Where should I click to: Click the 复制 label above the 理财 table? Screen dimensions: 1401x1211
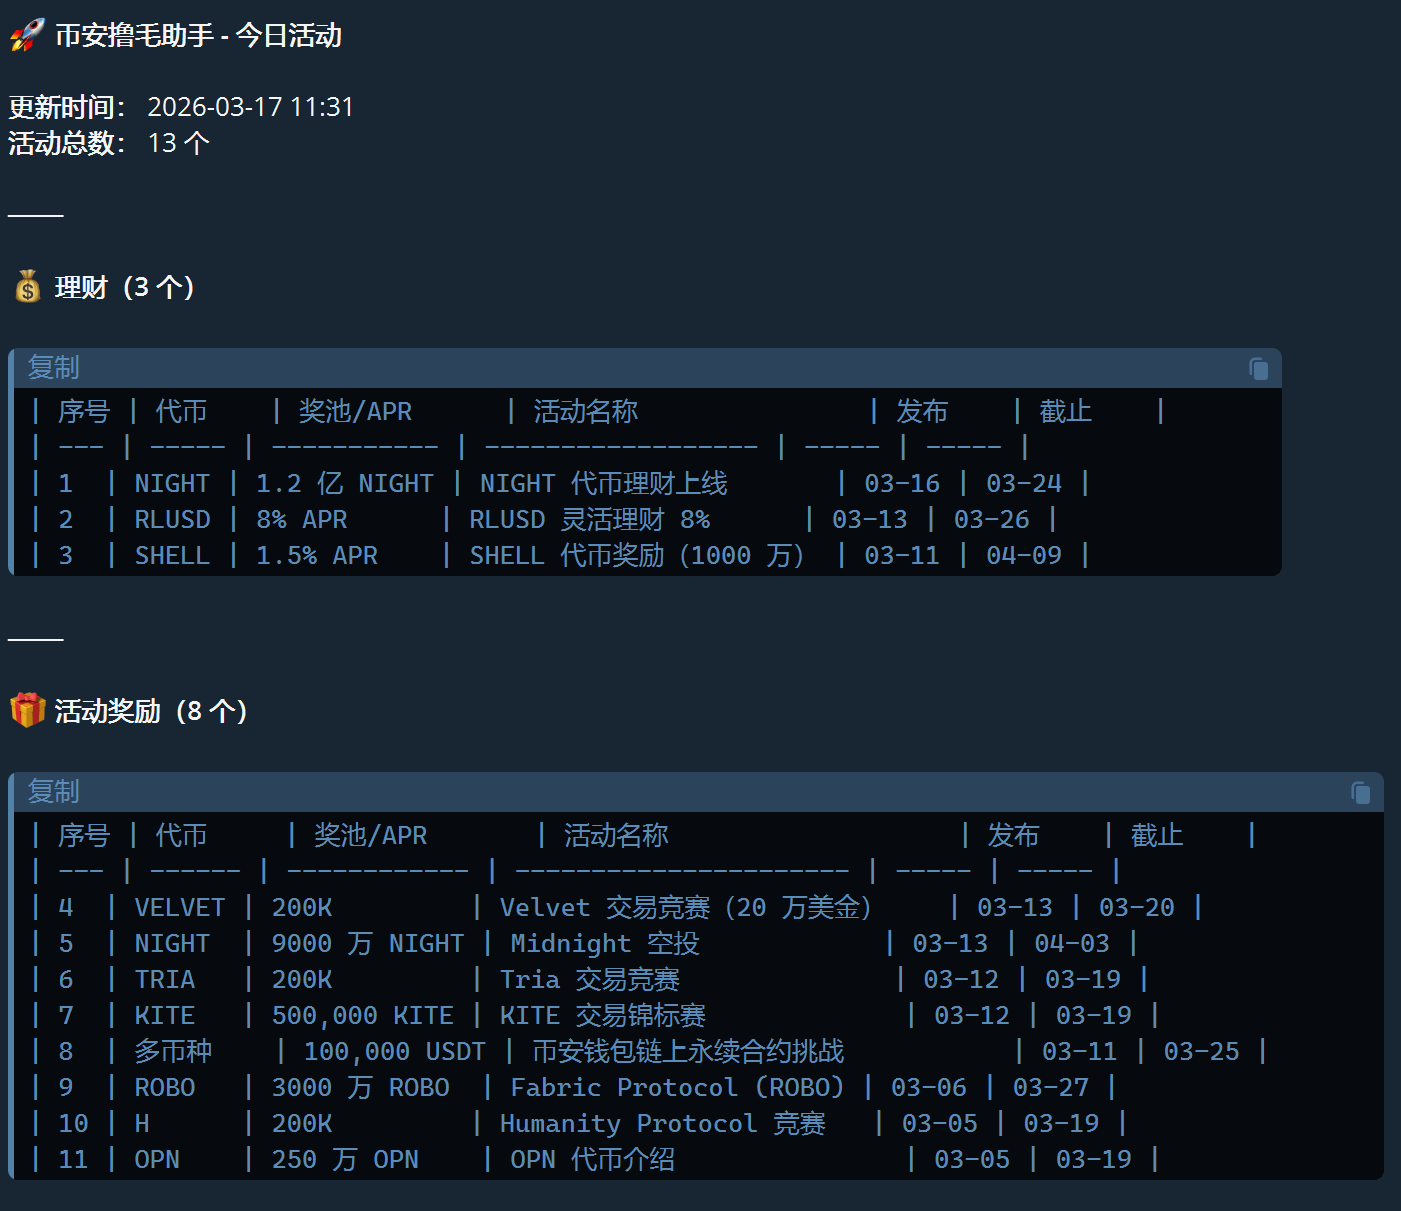click(53, 368)
